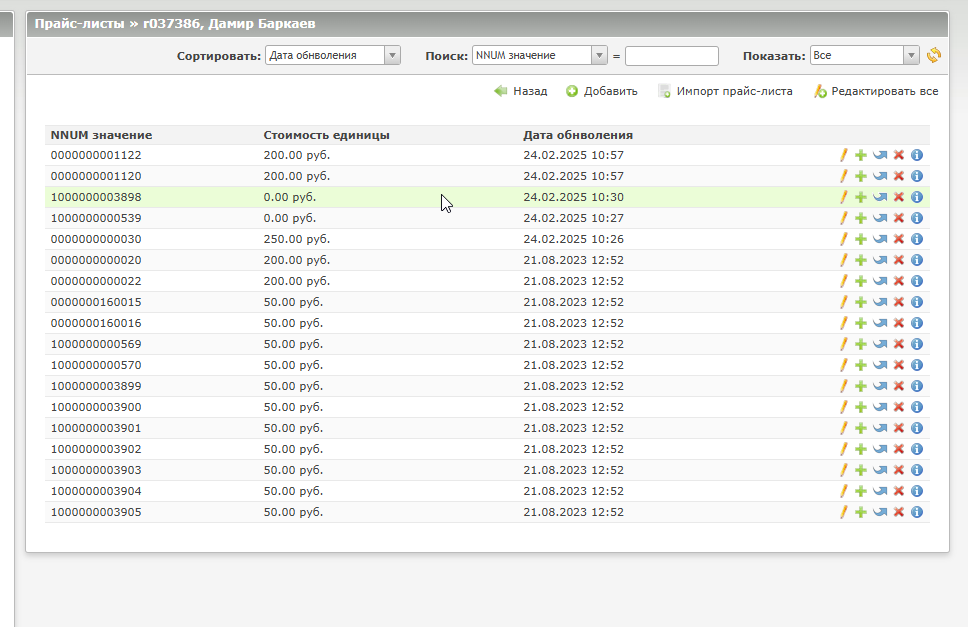
Task: Expand the Поиск field dropdown NNUM значение
Action: 540,55
